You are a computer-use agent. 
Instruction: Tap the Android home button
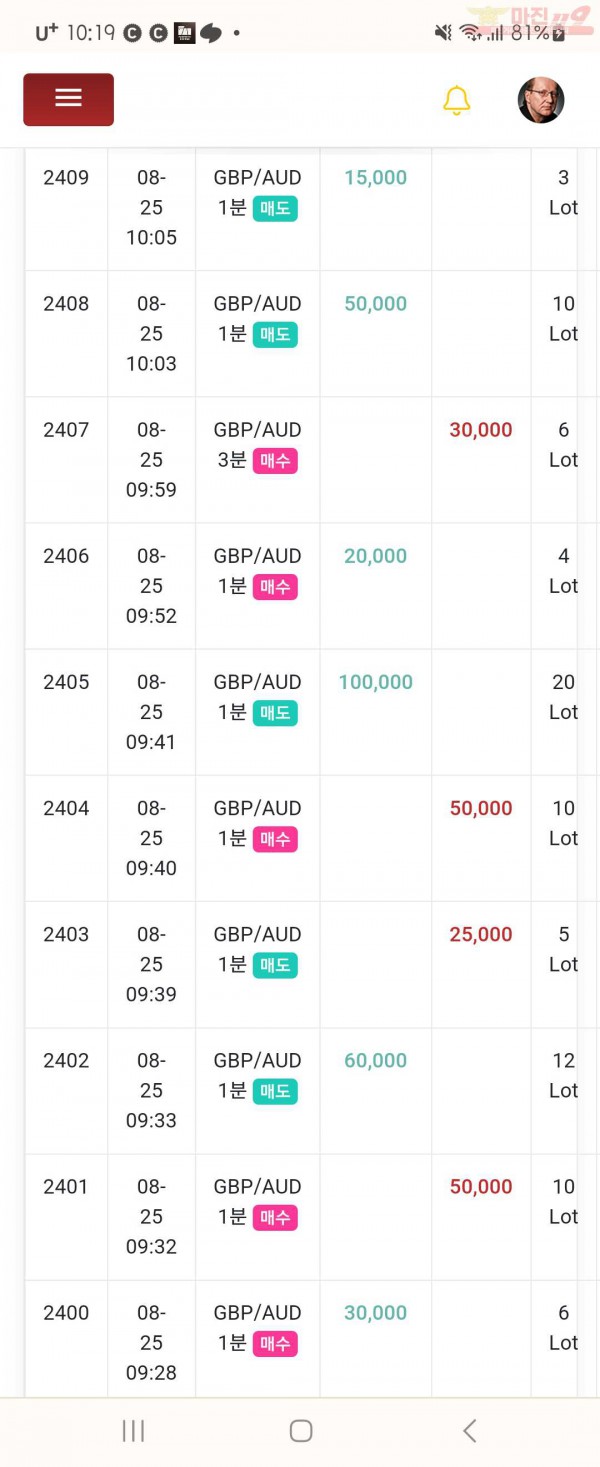point(301,1430)
